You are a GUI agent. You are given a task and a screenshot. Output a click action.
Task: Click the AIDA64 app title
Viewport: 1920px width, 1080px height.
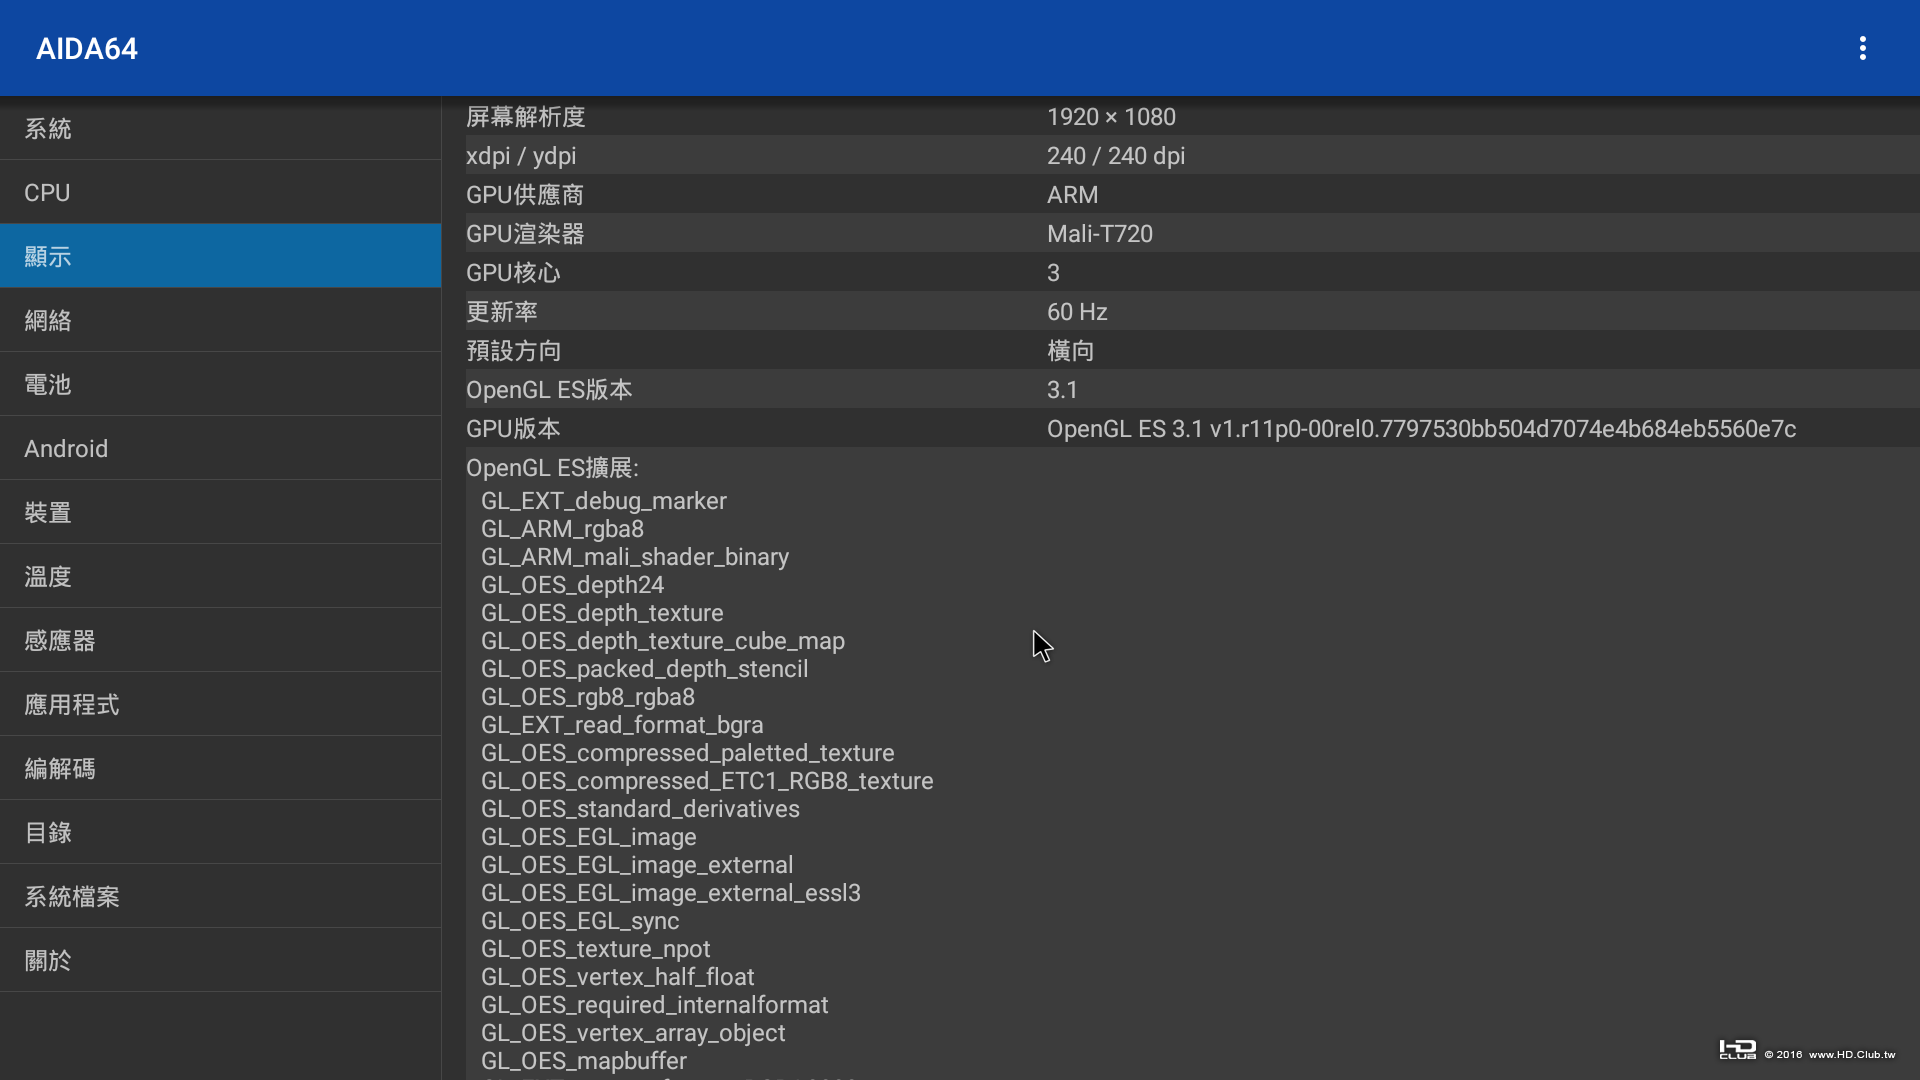coord(87,48)
